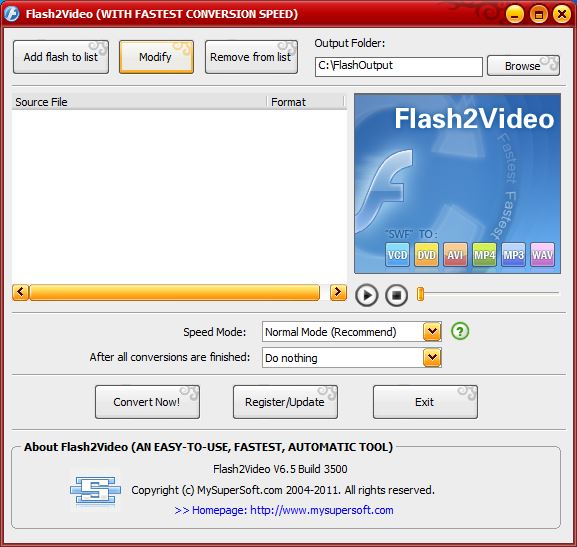
Task: Click the preview play button
Action: [366, 295]
